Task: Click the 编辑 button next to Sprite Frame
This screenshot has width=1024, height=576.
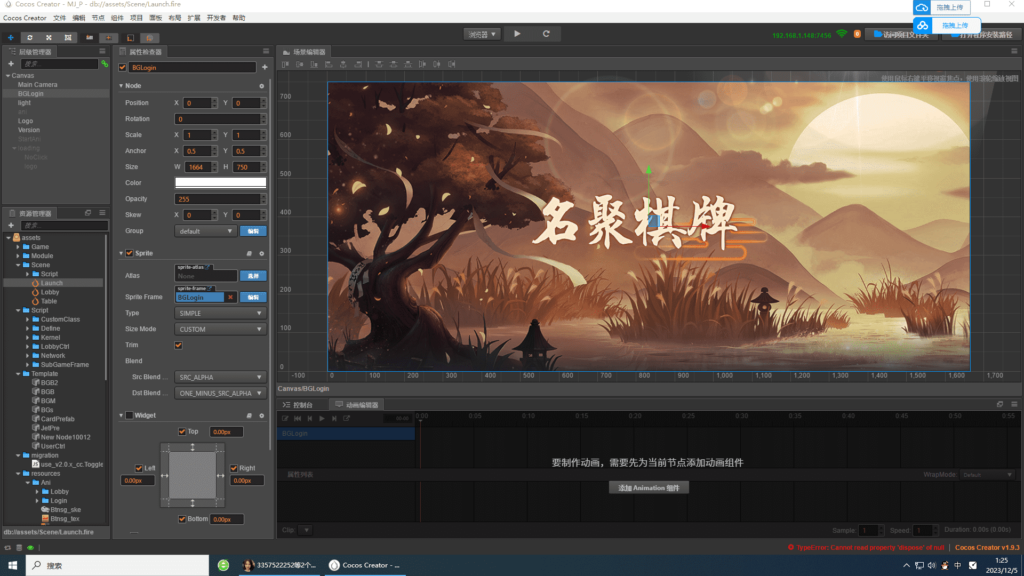Action: (253, 297)
